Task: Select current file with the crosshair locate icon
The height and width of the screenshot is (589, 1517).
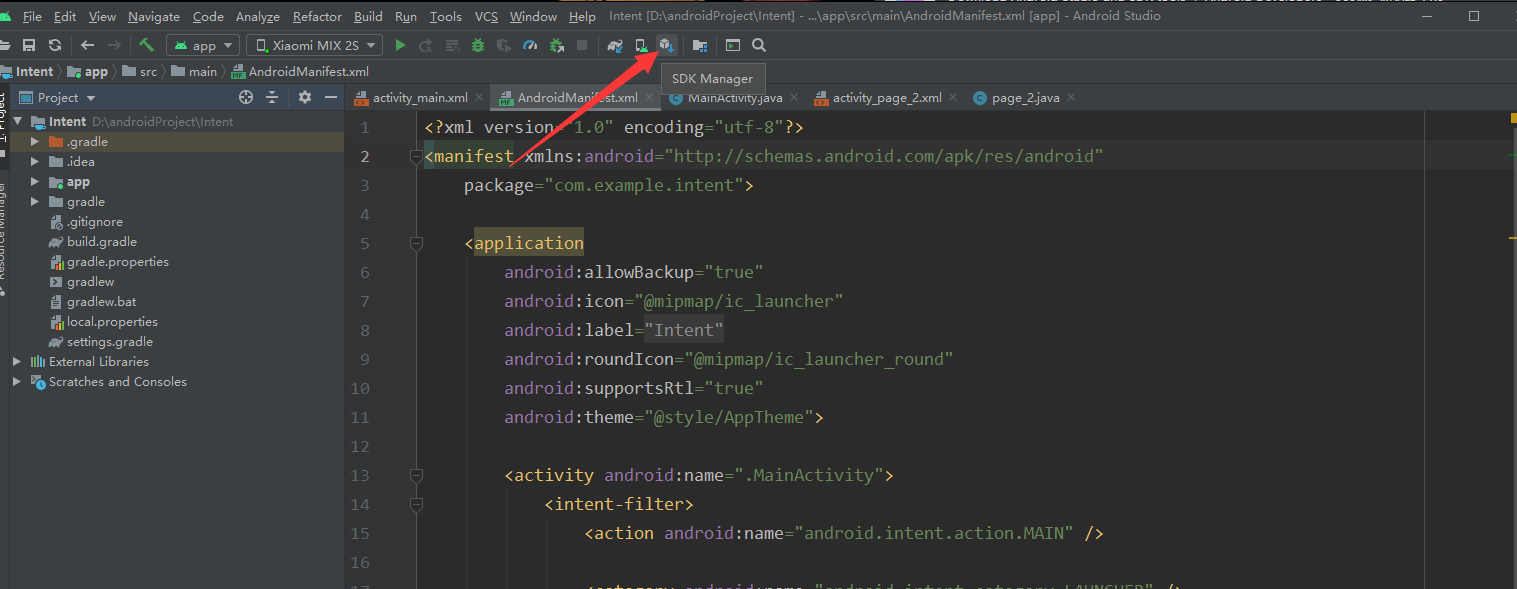Action: [x=246, y=96]
